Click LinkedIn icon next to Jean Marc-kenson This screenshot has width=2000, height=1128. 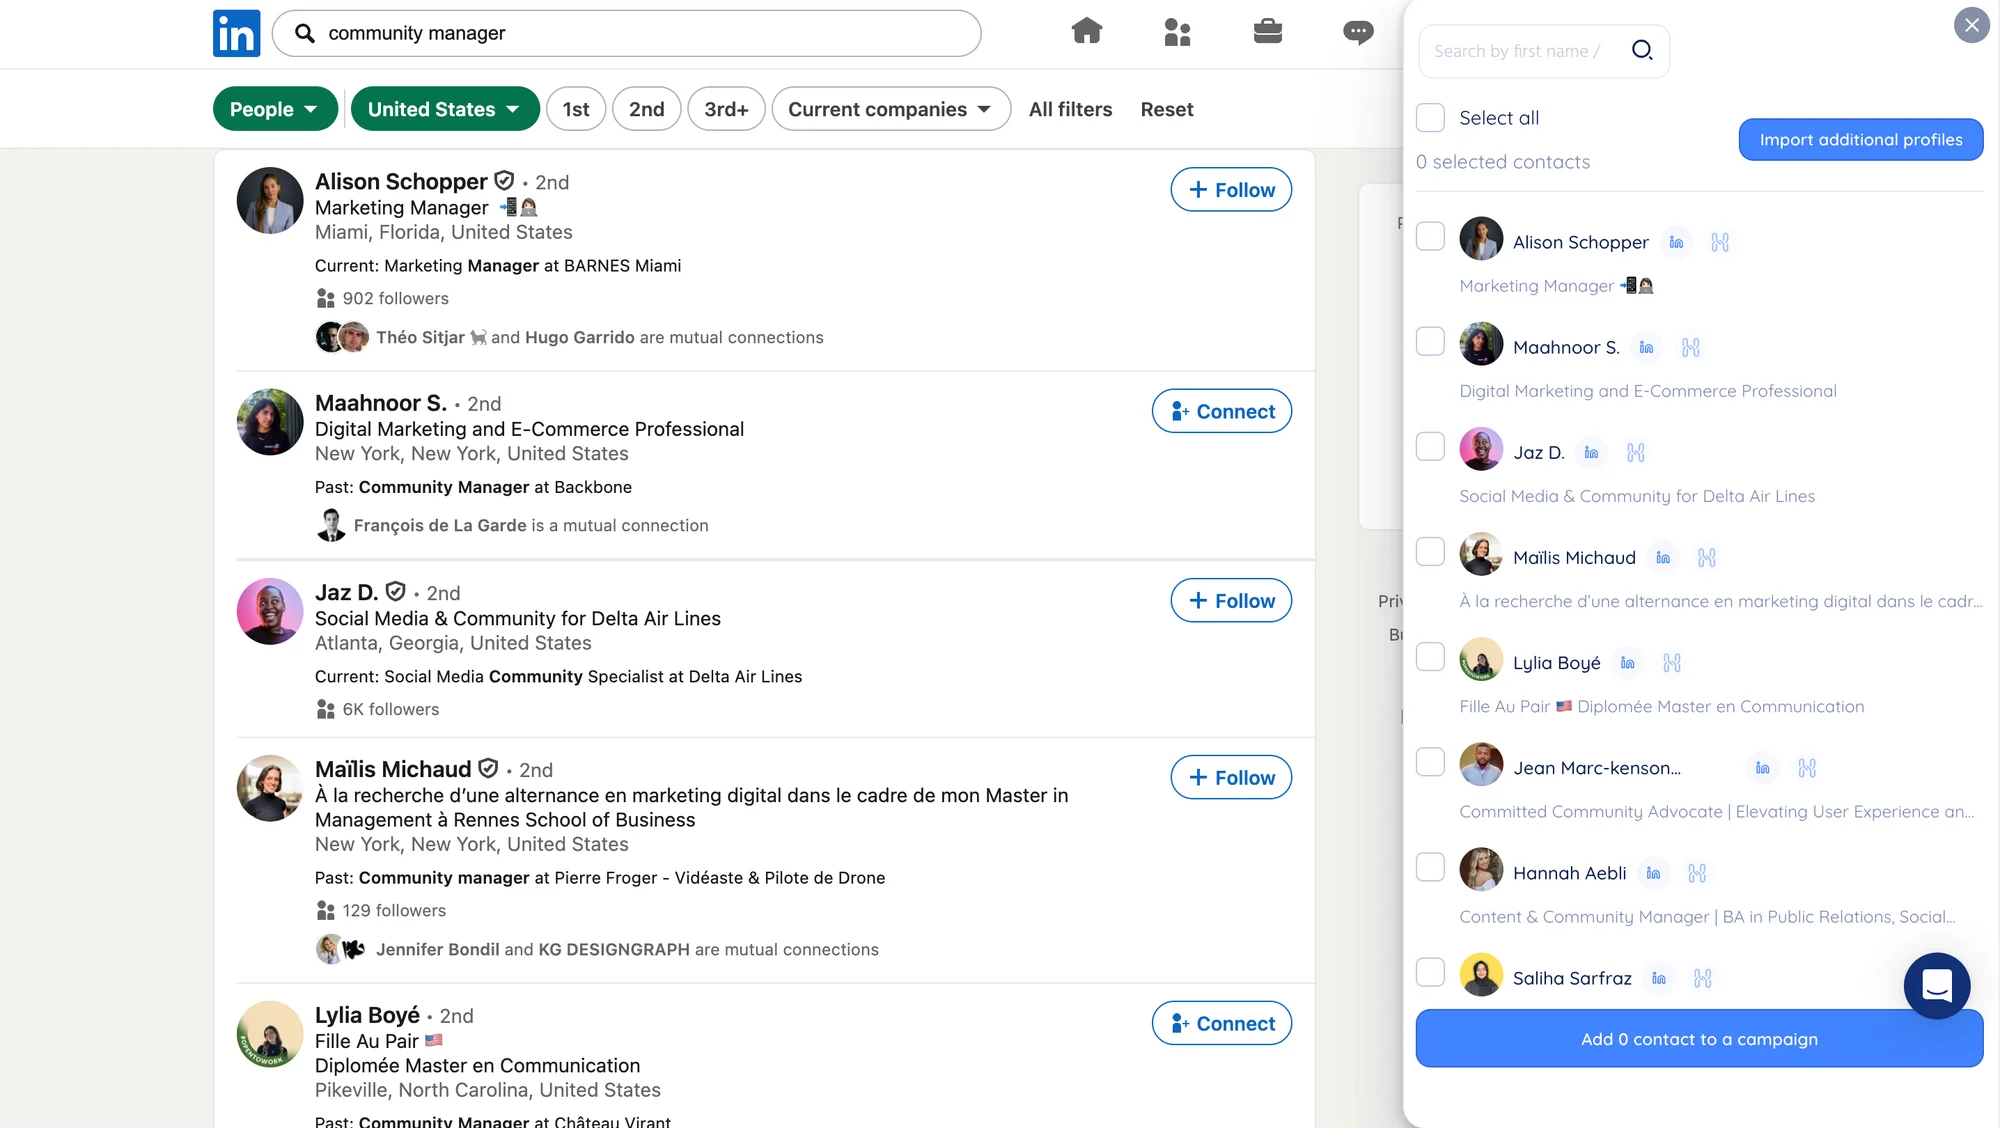(x=1762, y=768)
